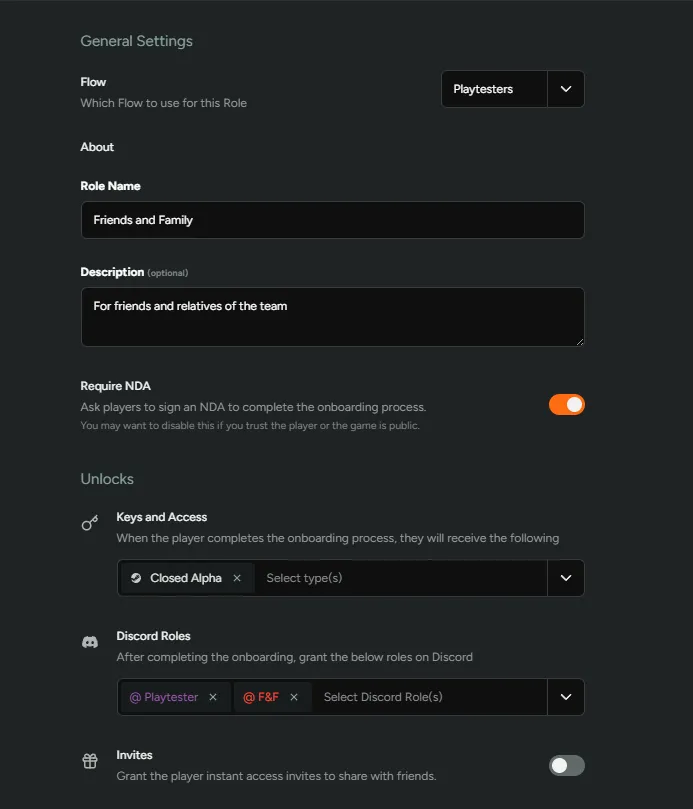Screen dimensions: 693x809
Task: Click the Role Name field containing Friends and Family
Action: (x=332, y=220)
